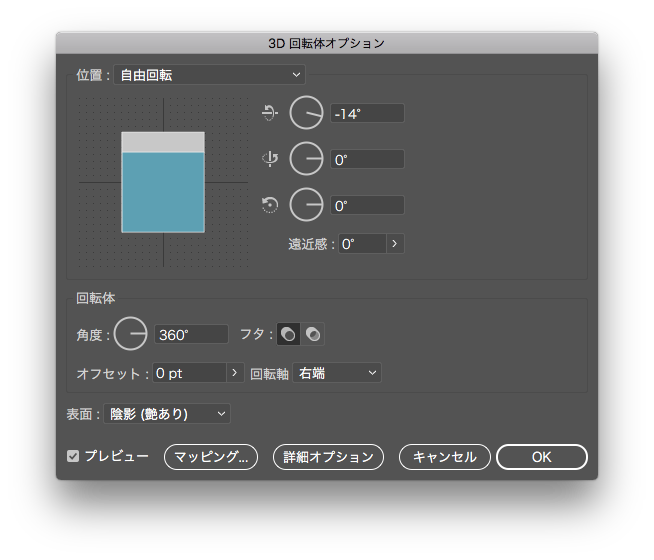654x560 pixels.
Task: Click the 回転軸 label
Action: pos(269,374)
